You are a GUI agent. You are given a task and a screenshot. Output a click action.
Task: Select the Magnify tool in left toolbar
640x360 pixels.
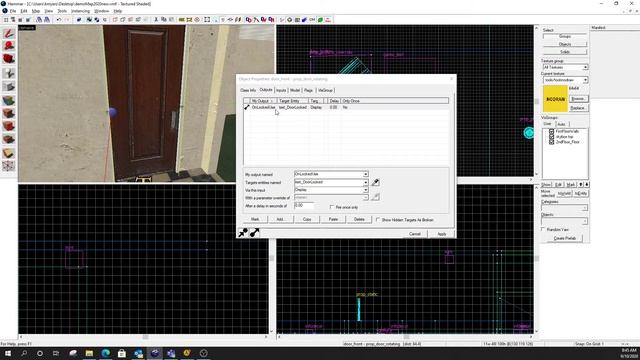(9, 46)
